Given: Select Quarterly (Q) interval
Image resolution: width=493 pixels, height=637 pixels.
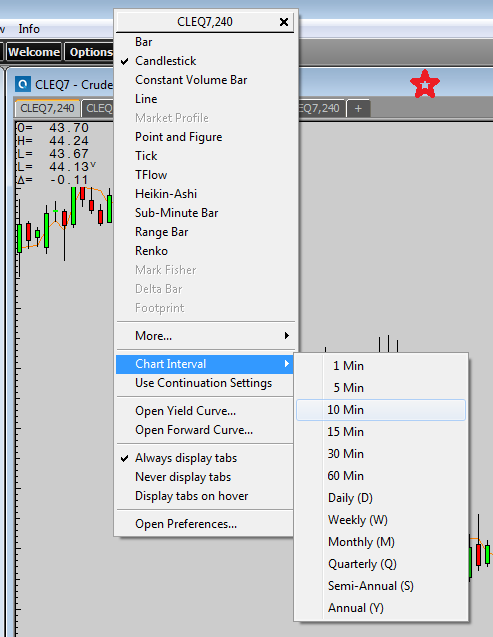Looking at the screenshot, I should coord(381,564).
